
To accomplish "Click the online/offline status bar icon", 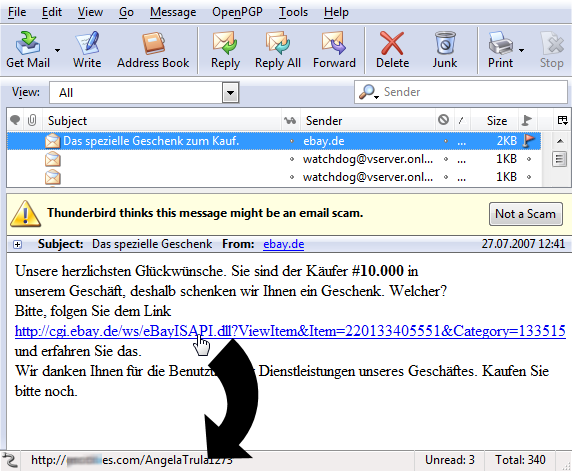I will [10, 460].
